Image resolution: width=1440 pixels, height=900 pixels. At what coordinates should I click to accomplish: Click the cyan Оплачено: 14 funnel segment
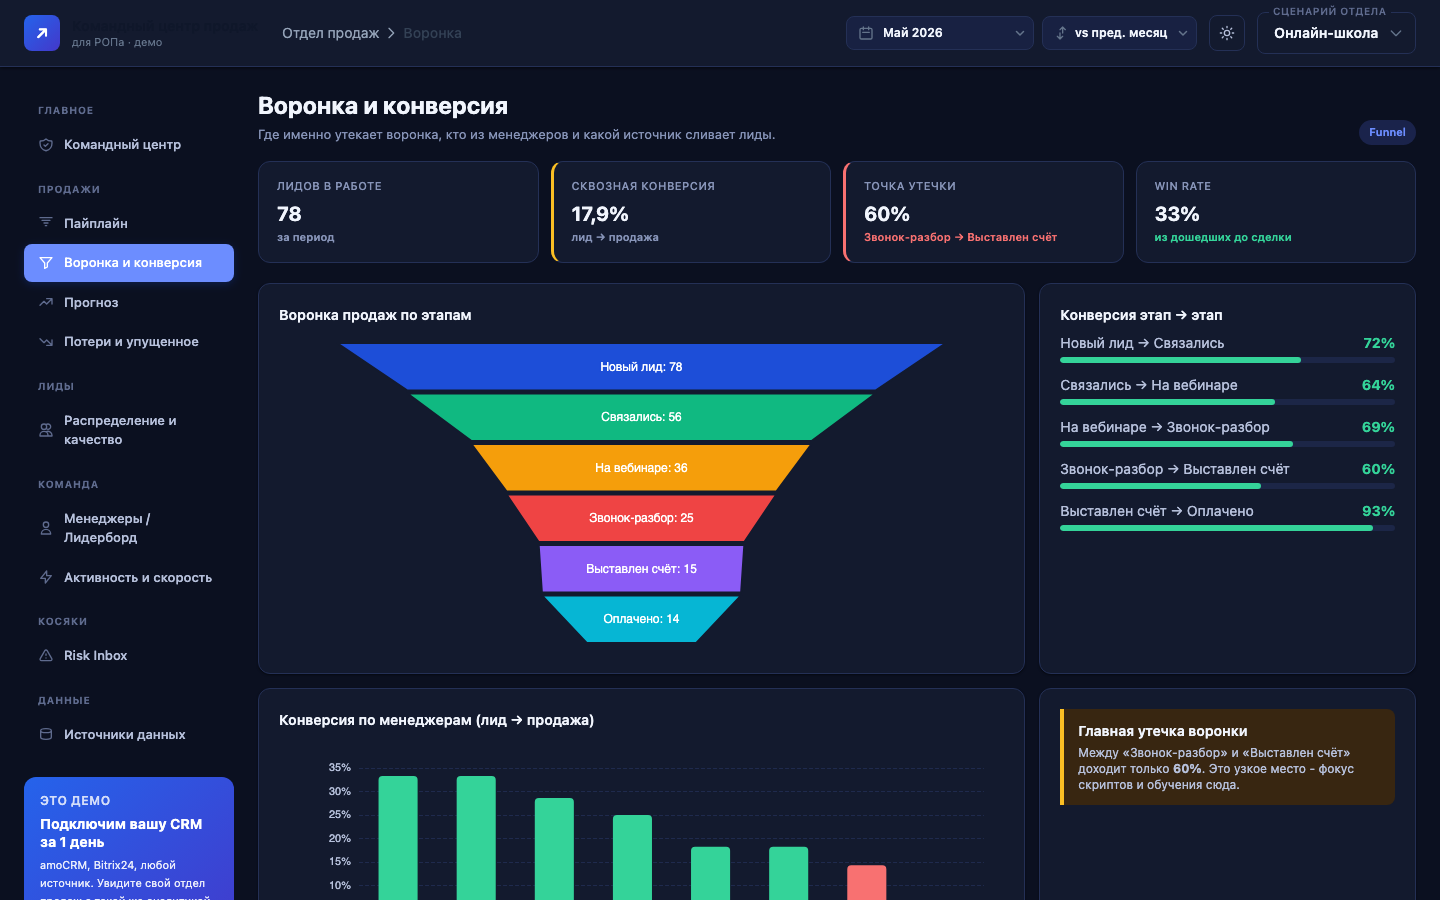click(641, 619)
